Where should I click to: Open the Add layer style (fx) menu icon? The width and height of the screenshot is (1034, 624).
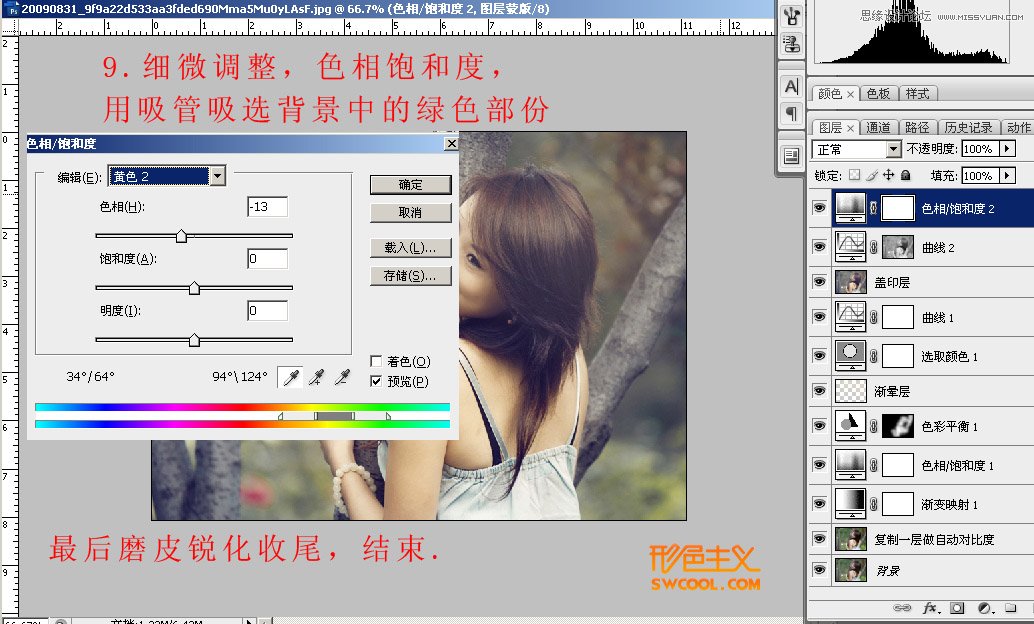929,607
